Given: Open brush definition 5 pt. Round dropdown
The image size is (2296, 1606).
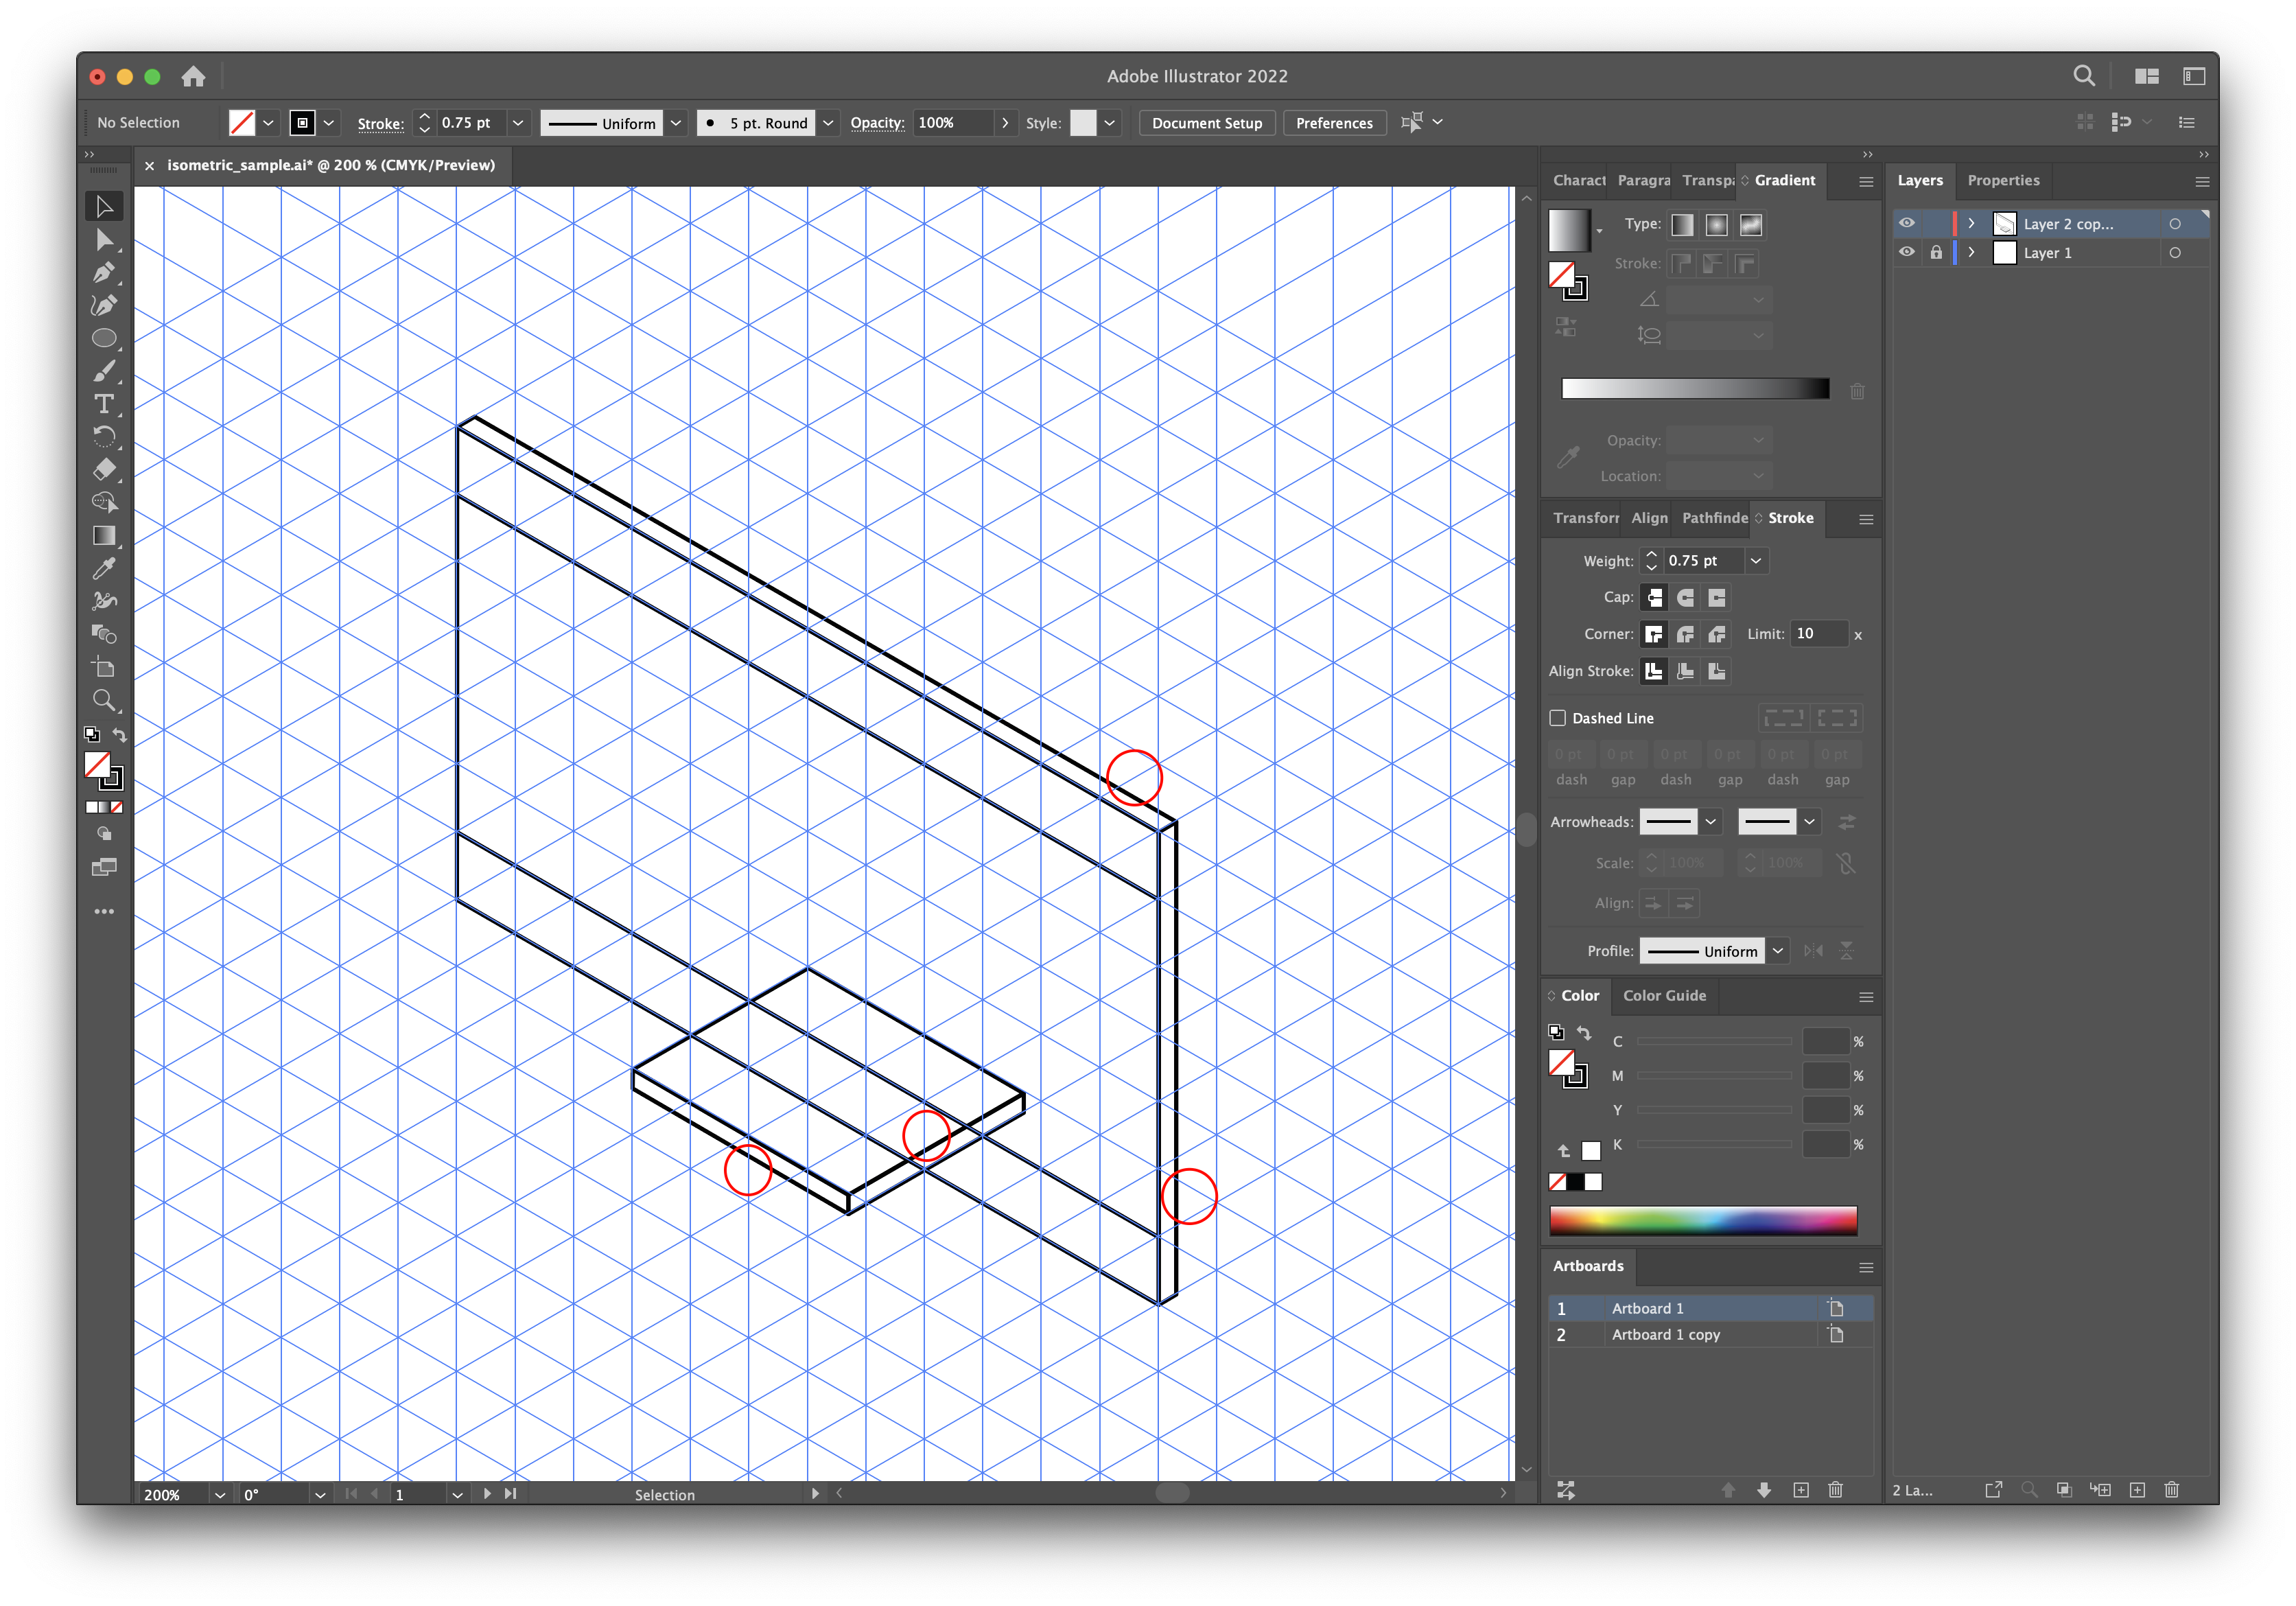Looking at the screenshot, I should click(x=828, y=123).
